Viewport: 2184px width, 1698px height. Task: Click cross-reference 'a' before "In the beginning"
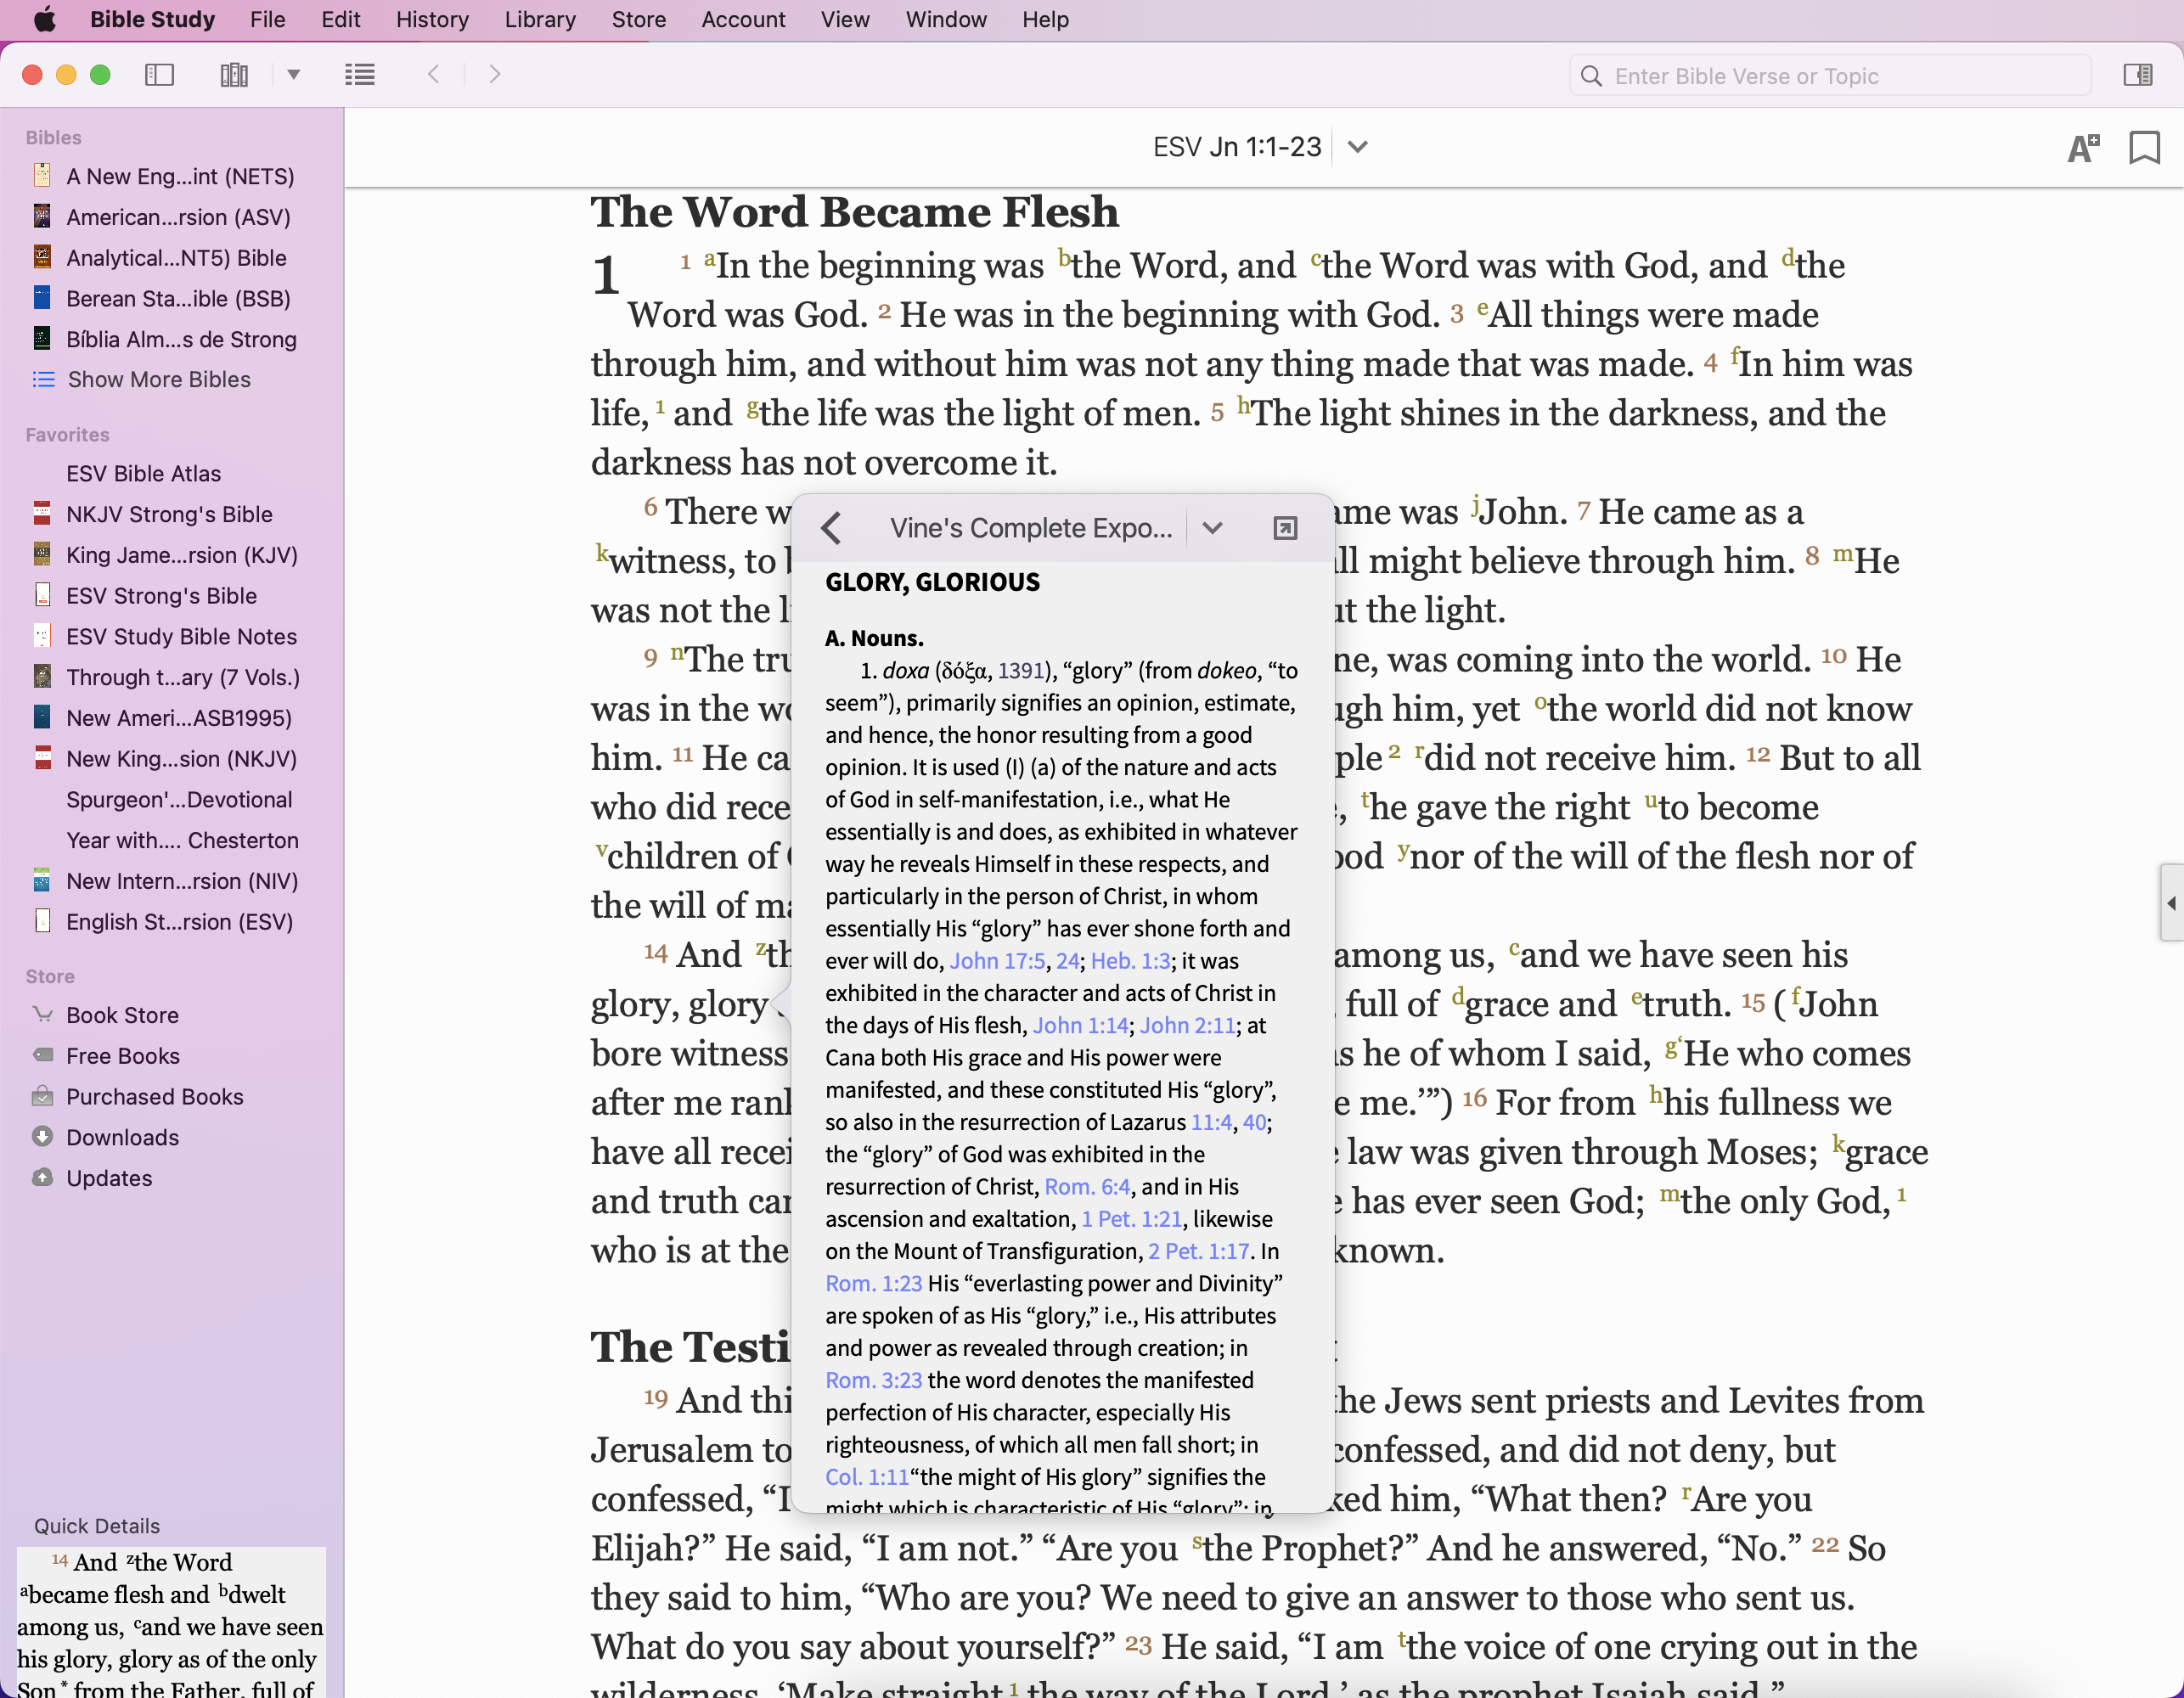click(x=709, y=259)
